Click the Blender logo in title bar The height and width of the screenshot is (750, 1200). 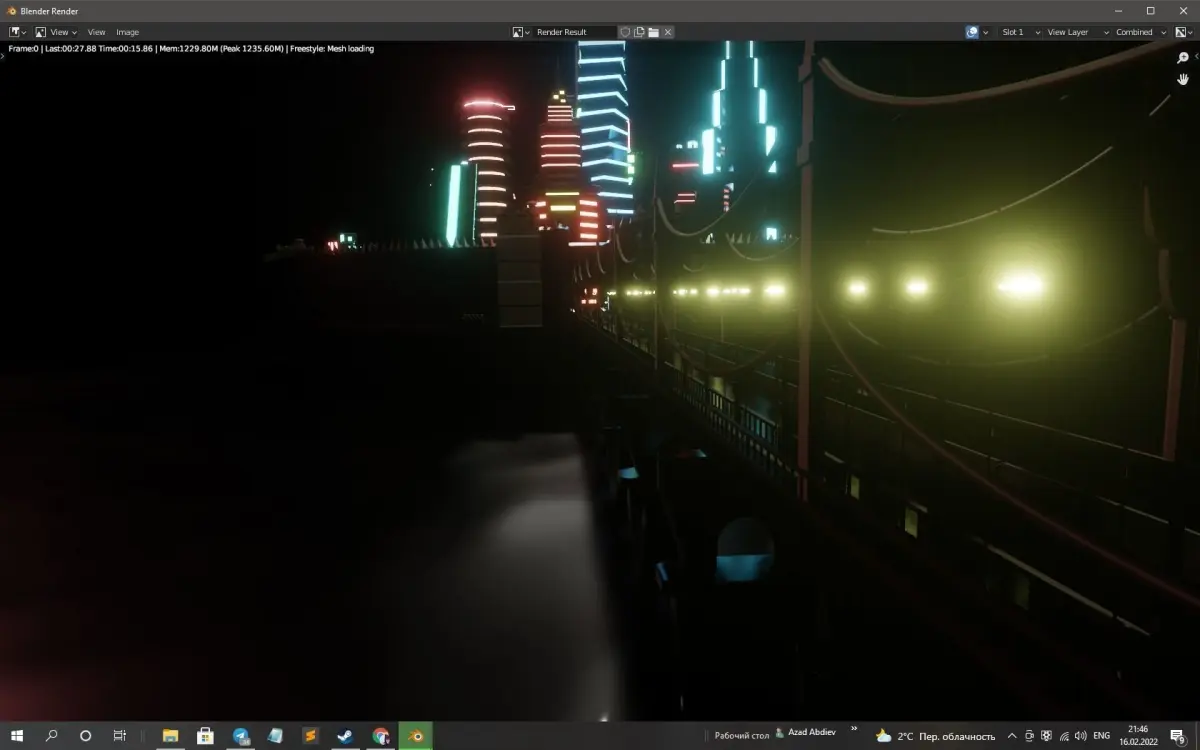(x=11, y=11)
